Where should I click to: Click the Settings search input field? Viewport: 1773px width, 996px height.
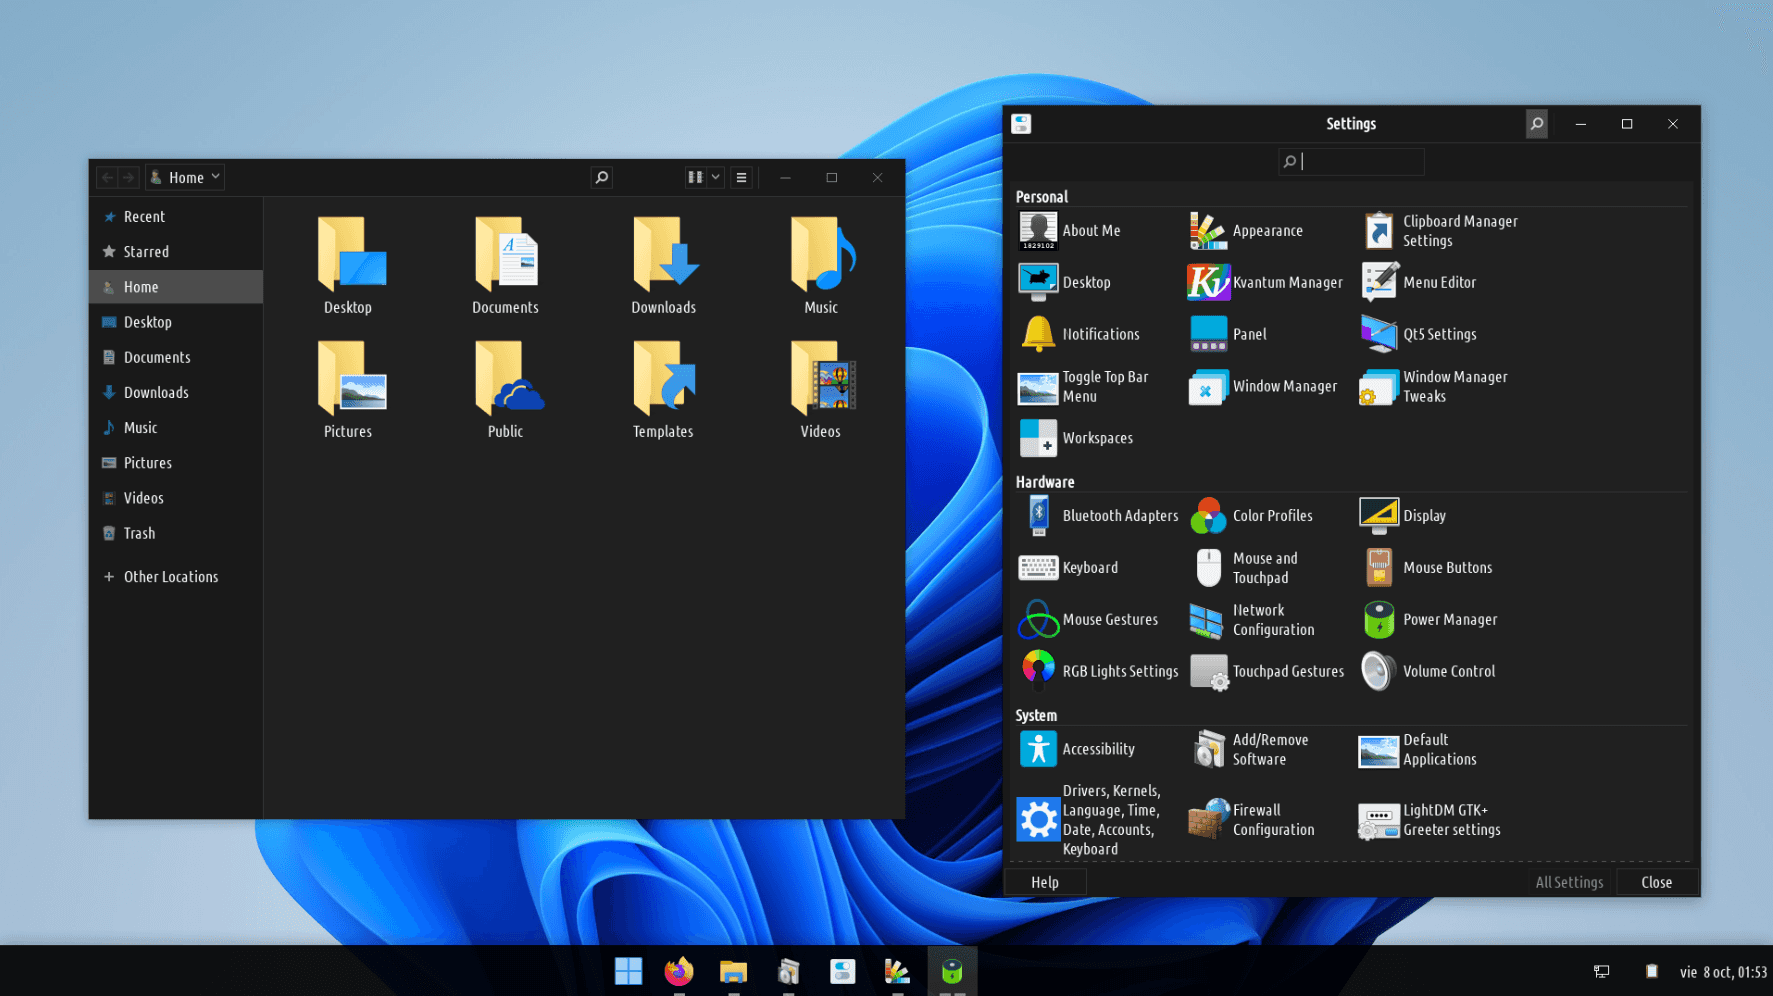(x=1360, y=161)
